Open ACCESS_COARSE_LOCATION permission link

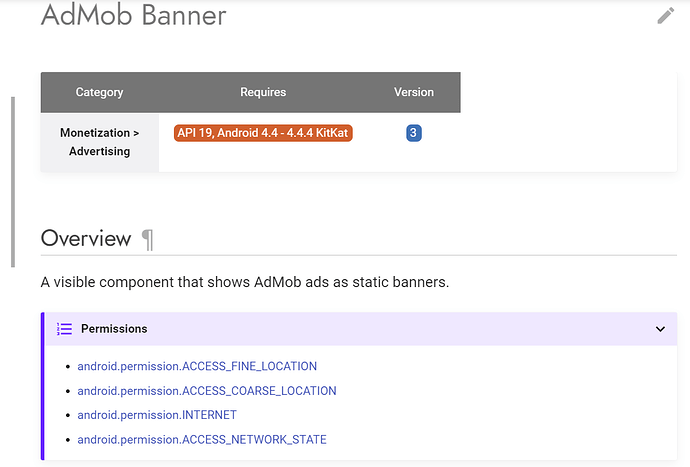[207, 391]
